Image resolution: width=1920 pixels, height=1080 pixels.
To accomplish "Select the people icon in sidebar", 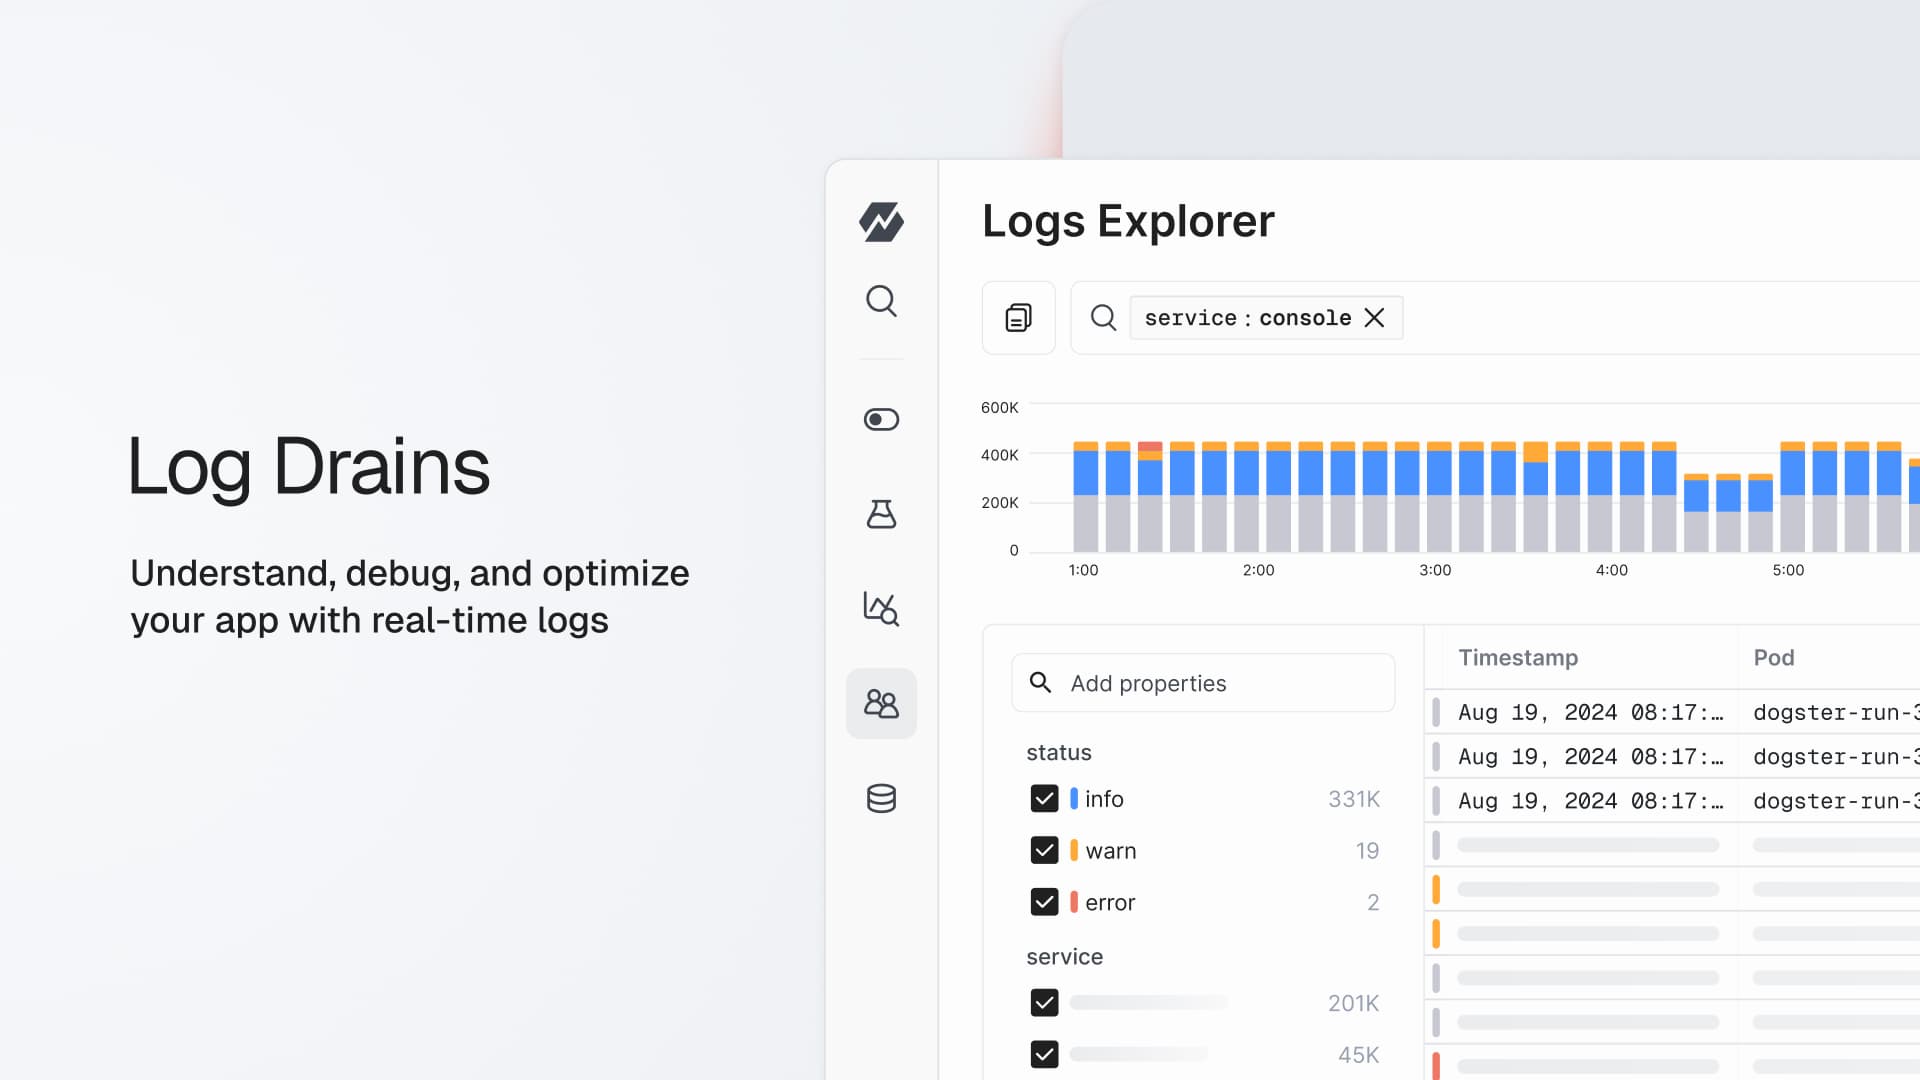I will (x=881, y=704).
